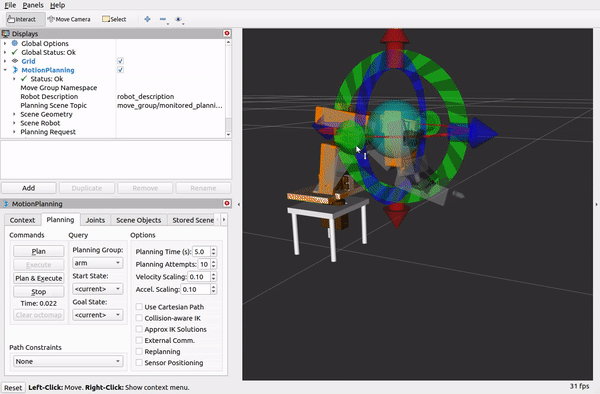
Task: Select the Move Group Namespace row
Action: pos(113,88)
